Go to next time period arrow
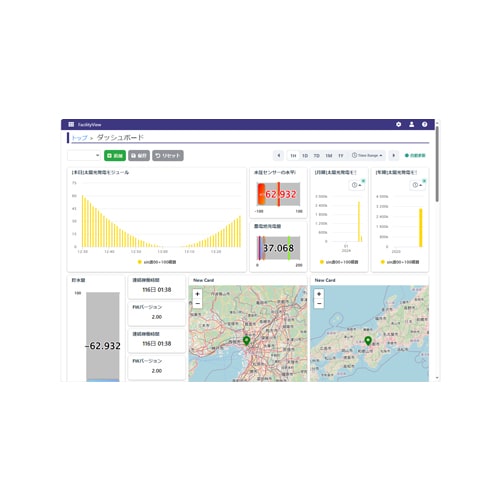This screenshot has height=500, width=500. coord(393,155)
